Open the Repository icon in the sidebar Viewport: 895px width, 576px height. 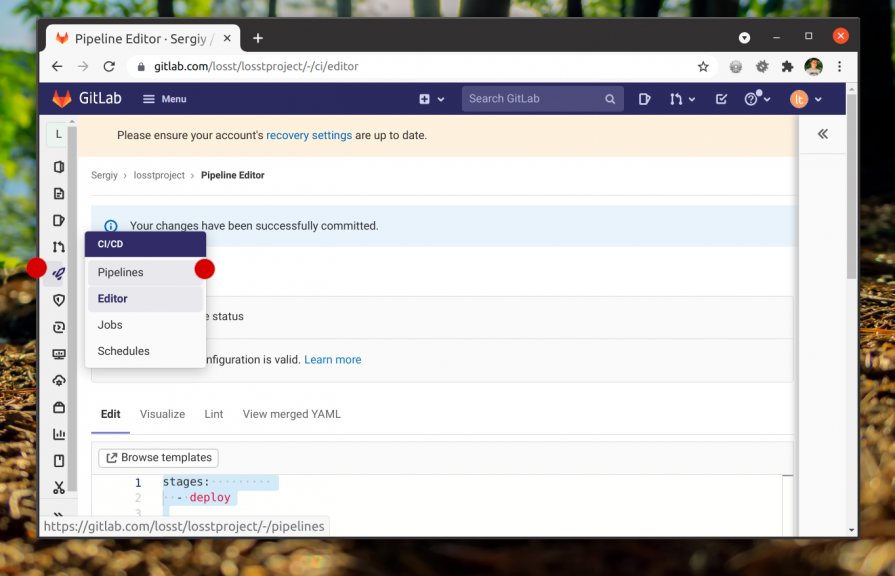(x=59, y=194)
